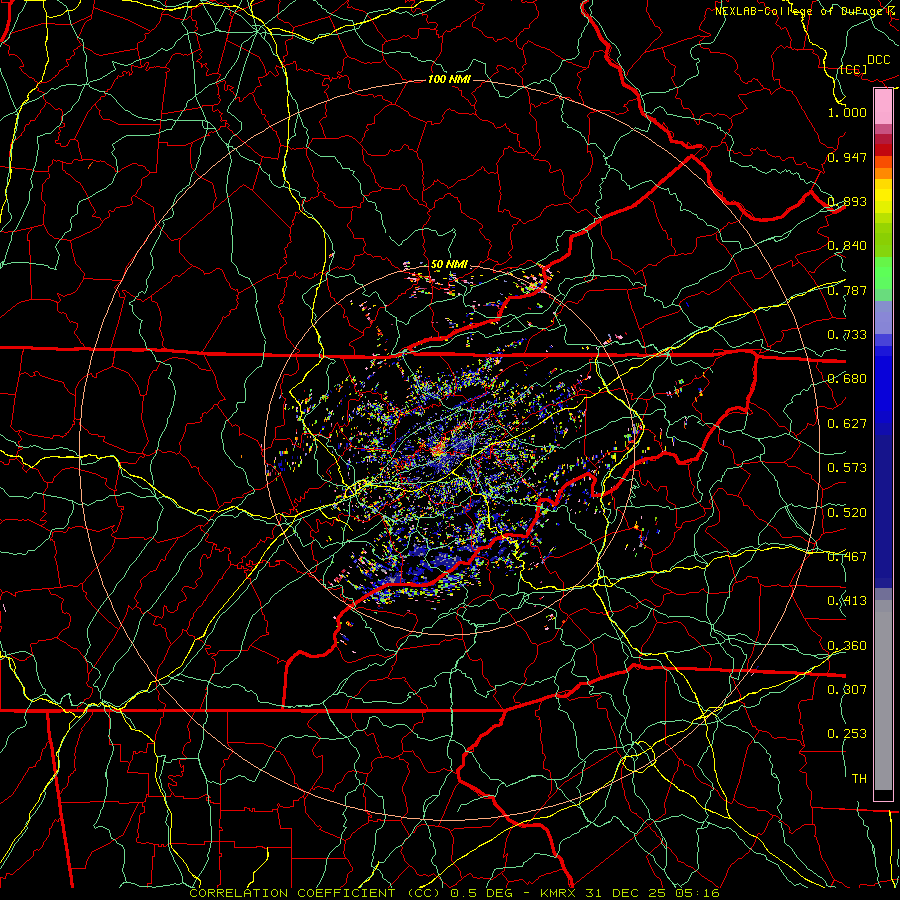Click the 0.733 scale value
The image size is (900, 900).
click(x=847, y=335)
